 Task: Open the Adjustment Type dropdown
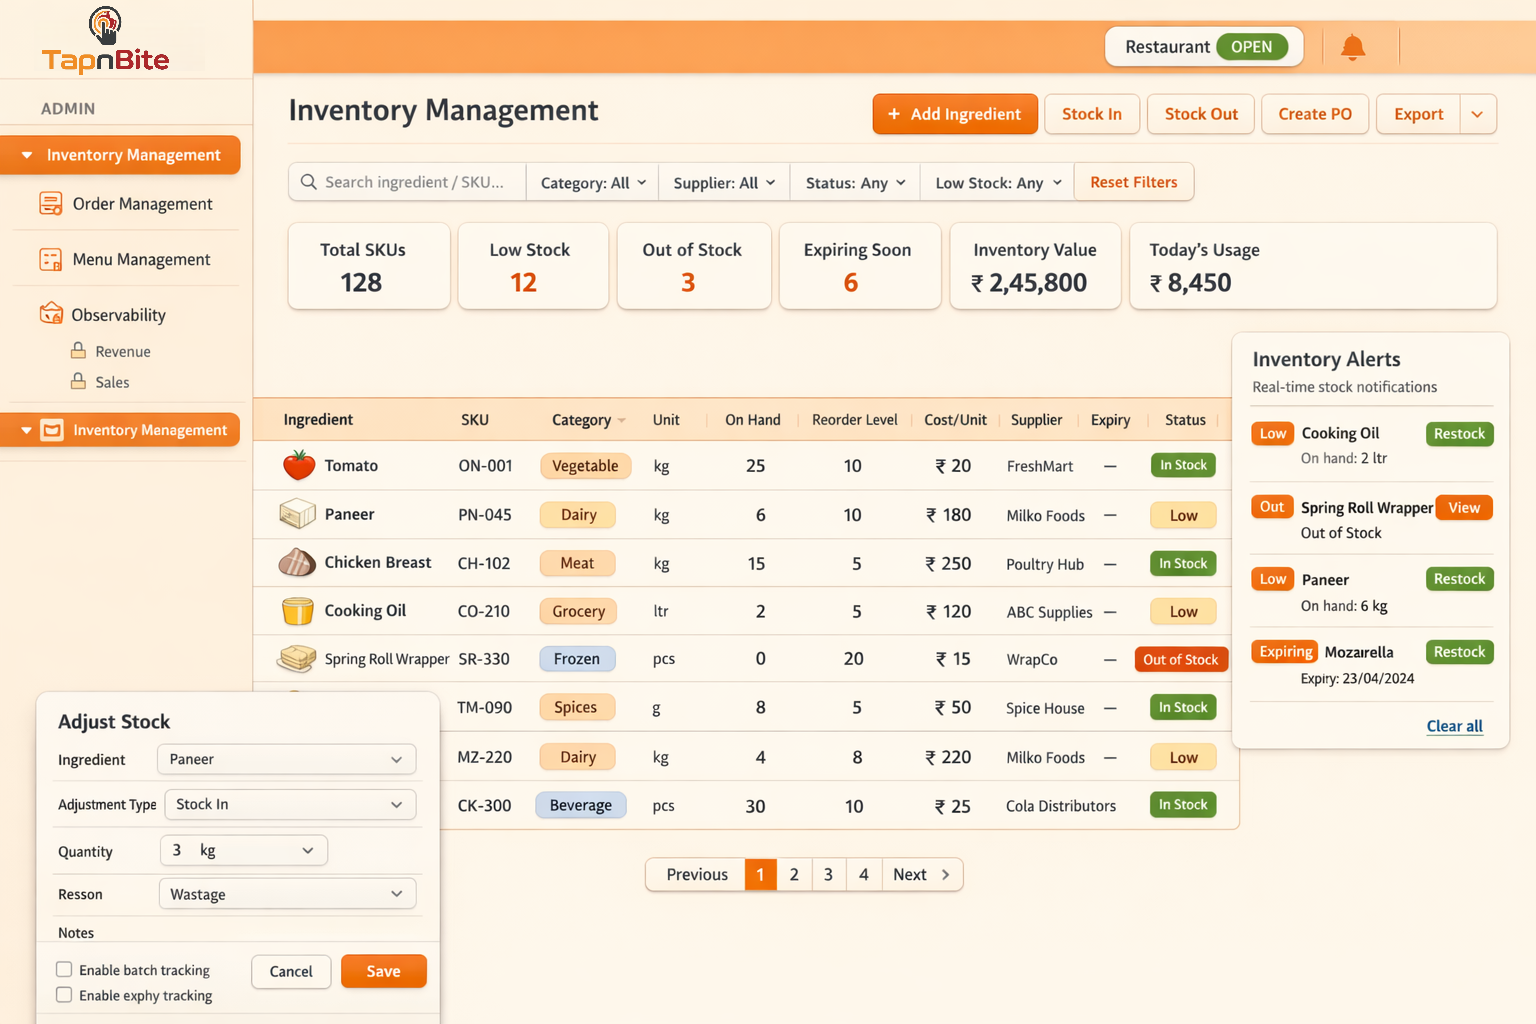point(289,804)
